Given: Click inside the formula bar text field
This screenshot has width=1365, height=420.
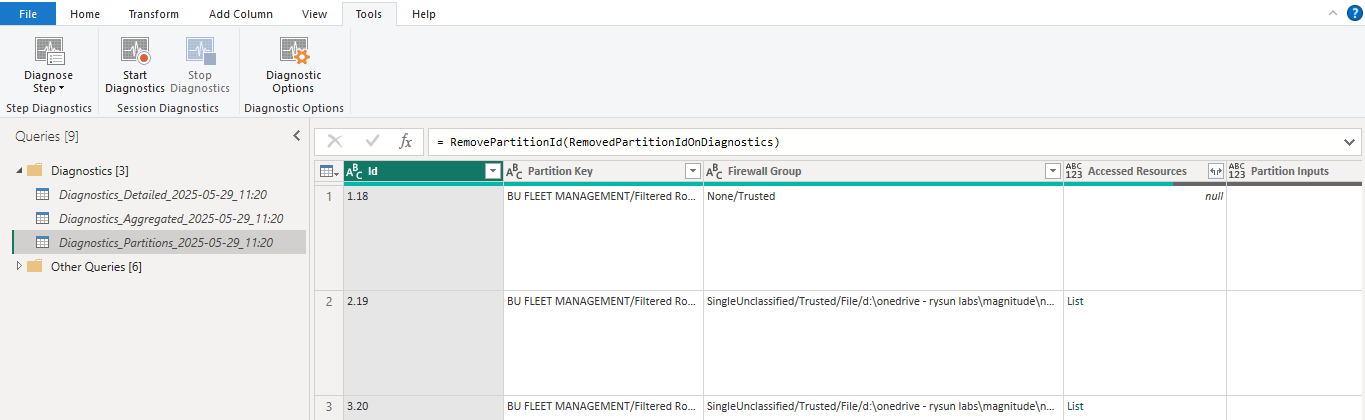Looking at the screenshot, I should pos(880,142).
